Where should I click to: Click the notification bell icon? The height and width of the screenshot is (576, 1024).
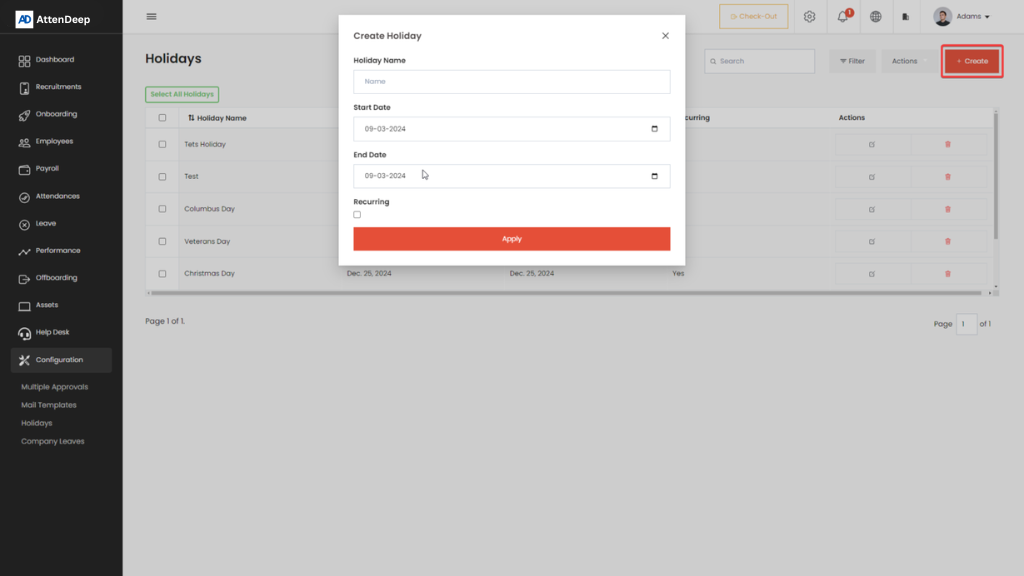(x=842, y=17)
